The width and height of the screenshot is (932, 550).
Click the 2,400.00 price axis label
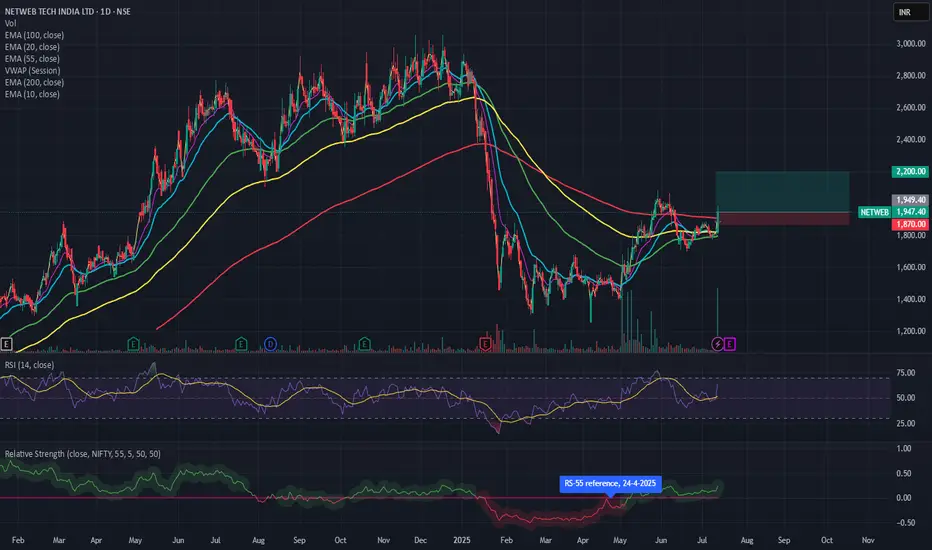911,139
